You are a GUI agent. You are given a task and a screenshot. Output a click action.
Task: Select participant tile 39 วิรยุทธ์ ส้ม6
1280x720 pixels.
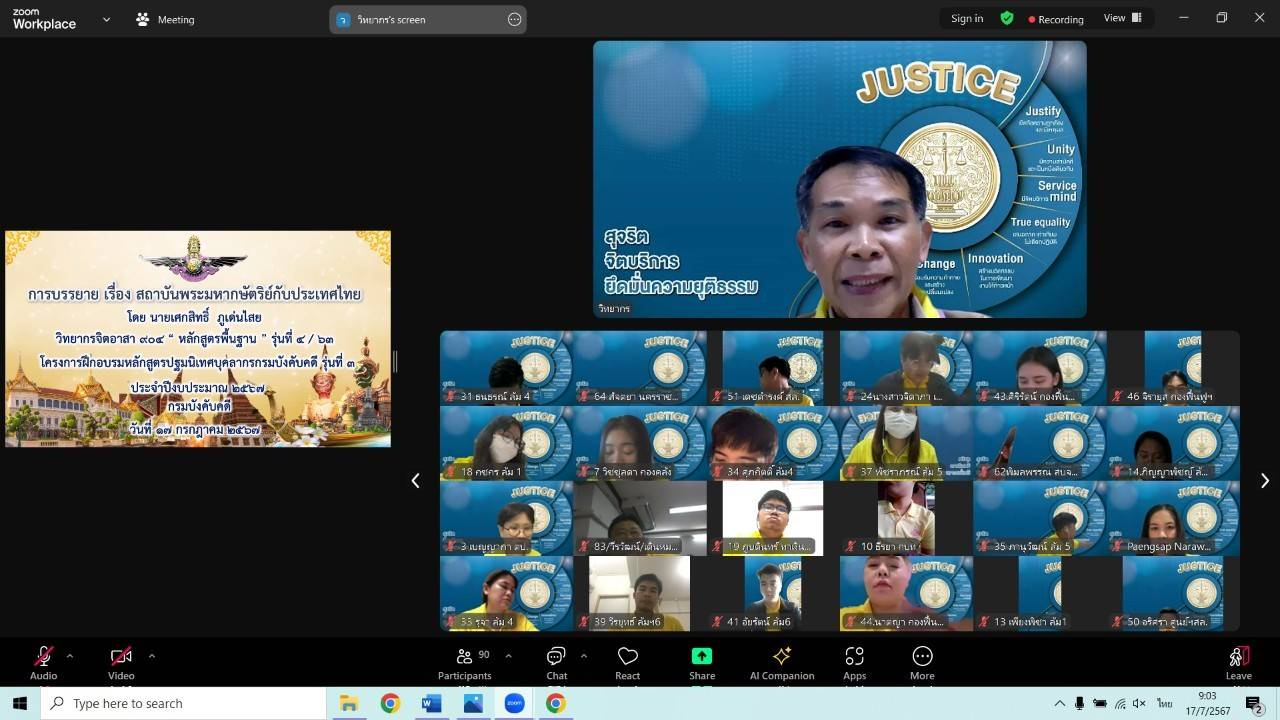coord(640,593)
